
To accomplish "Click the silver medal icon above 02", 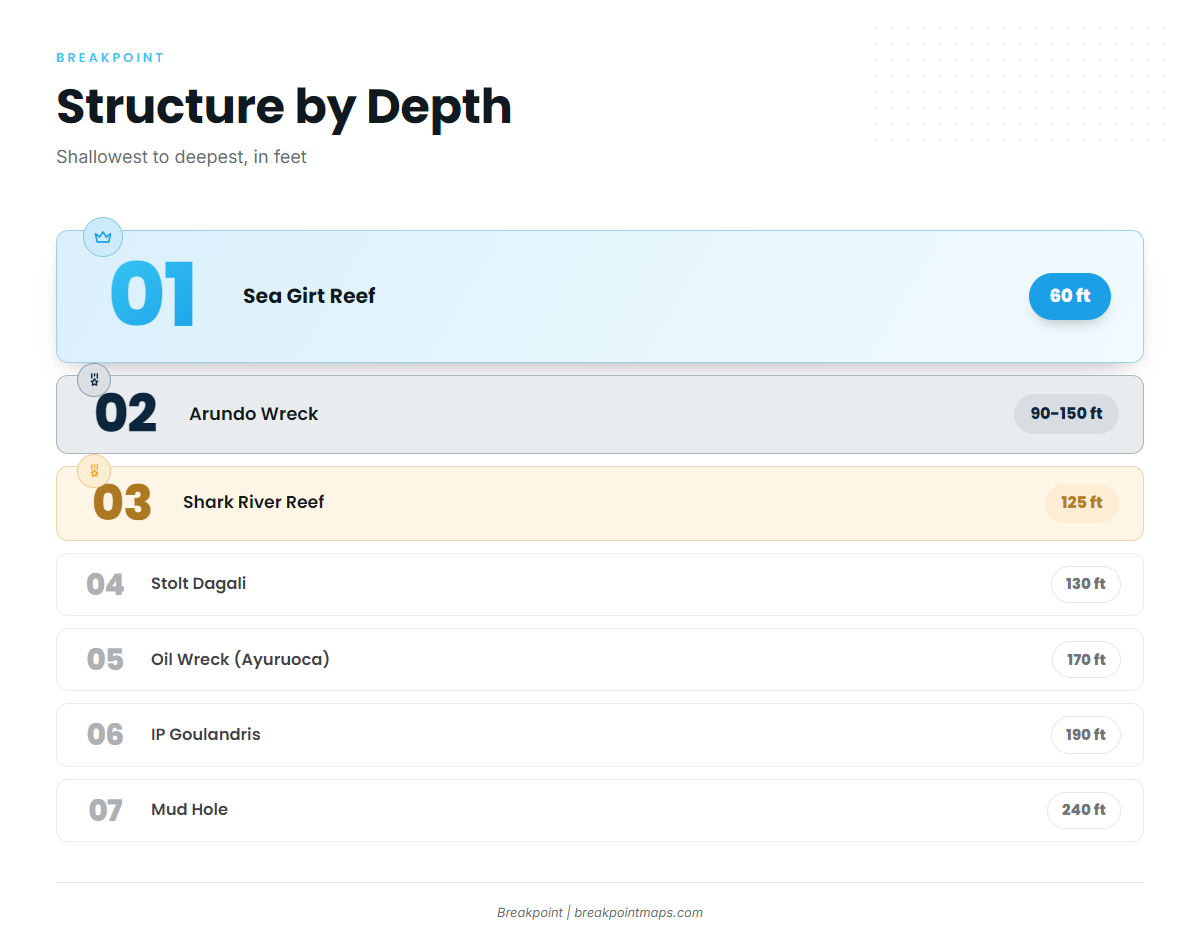I will pos(94,380).
